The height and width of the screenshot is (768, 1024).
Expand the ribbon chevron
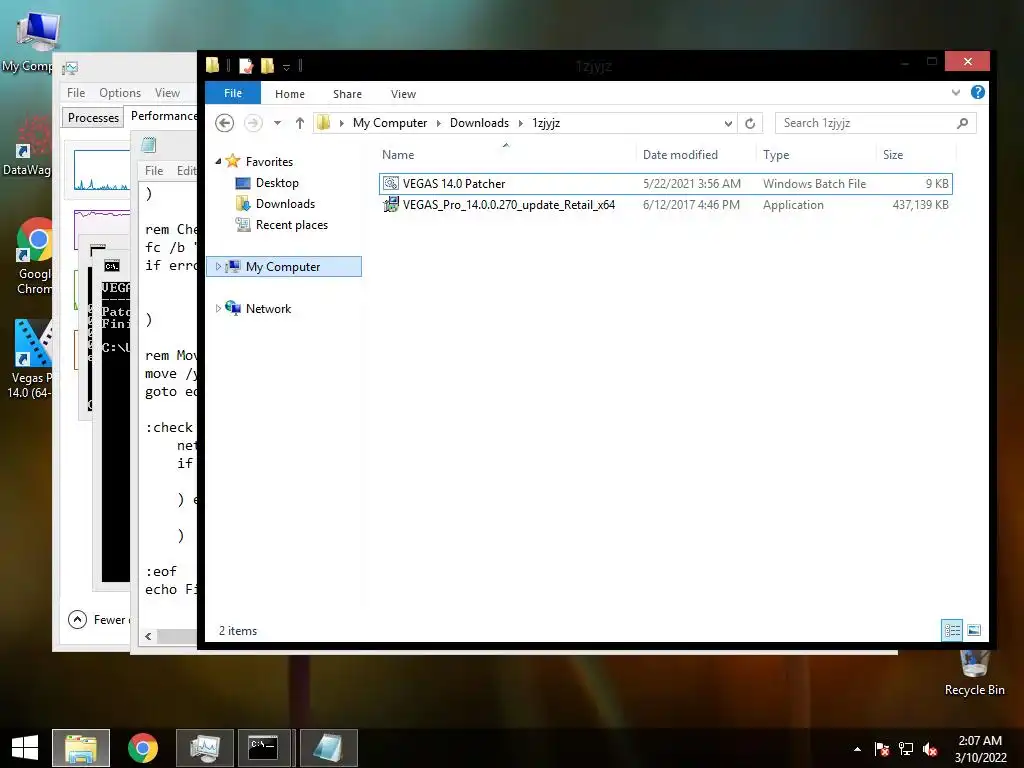coord(955,92)
